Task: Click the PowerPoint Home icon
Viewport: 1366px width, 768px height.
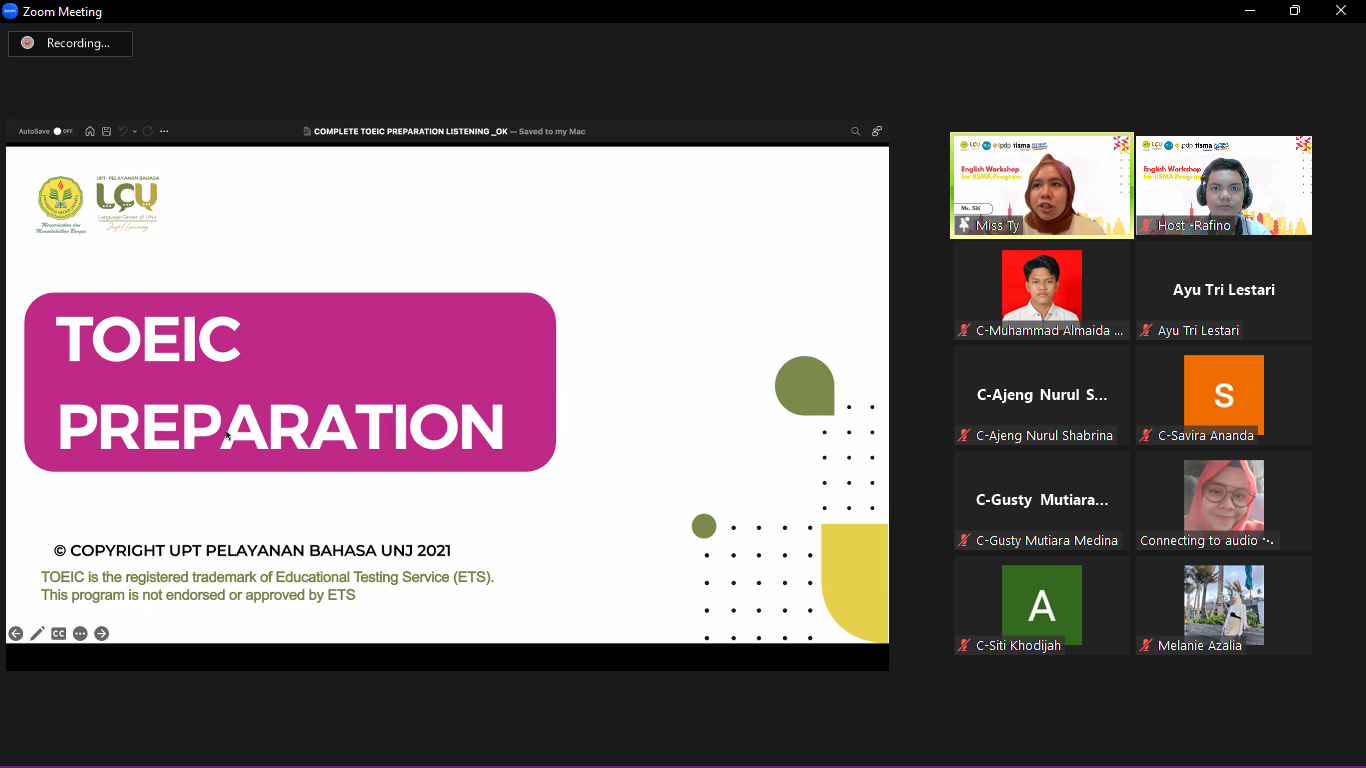Action: pos(90,131)
